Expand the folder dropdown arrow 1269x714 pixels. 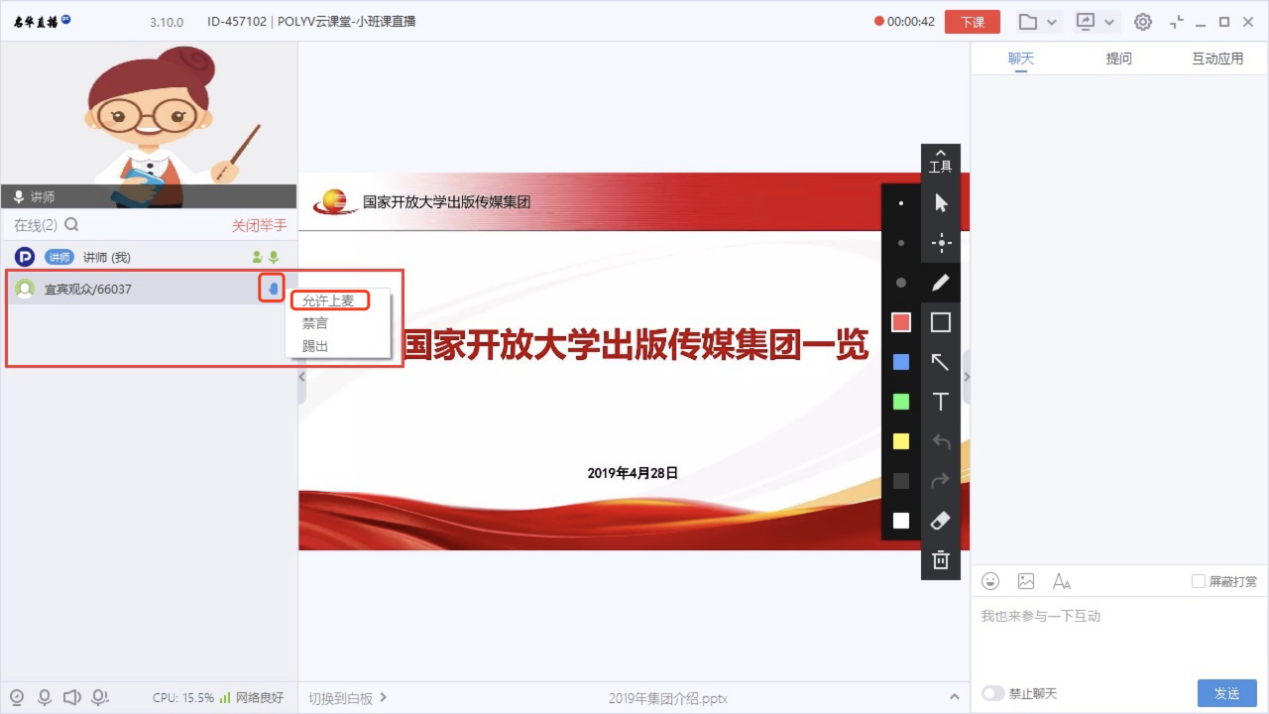point(1052,22)
